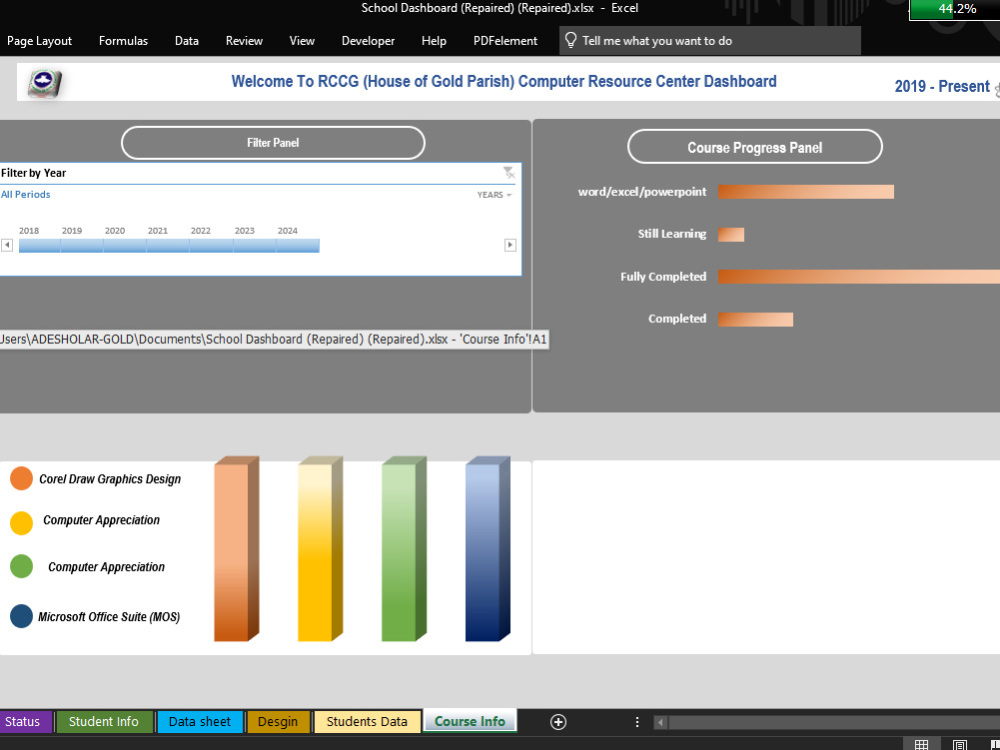Switch to the Status sheet tab
Image resolution: width=1000 pixels, height=750 pixels.
(x=24, y=722)
